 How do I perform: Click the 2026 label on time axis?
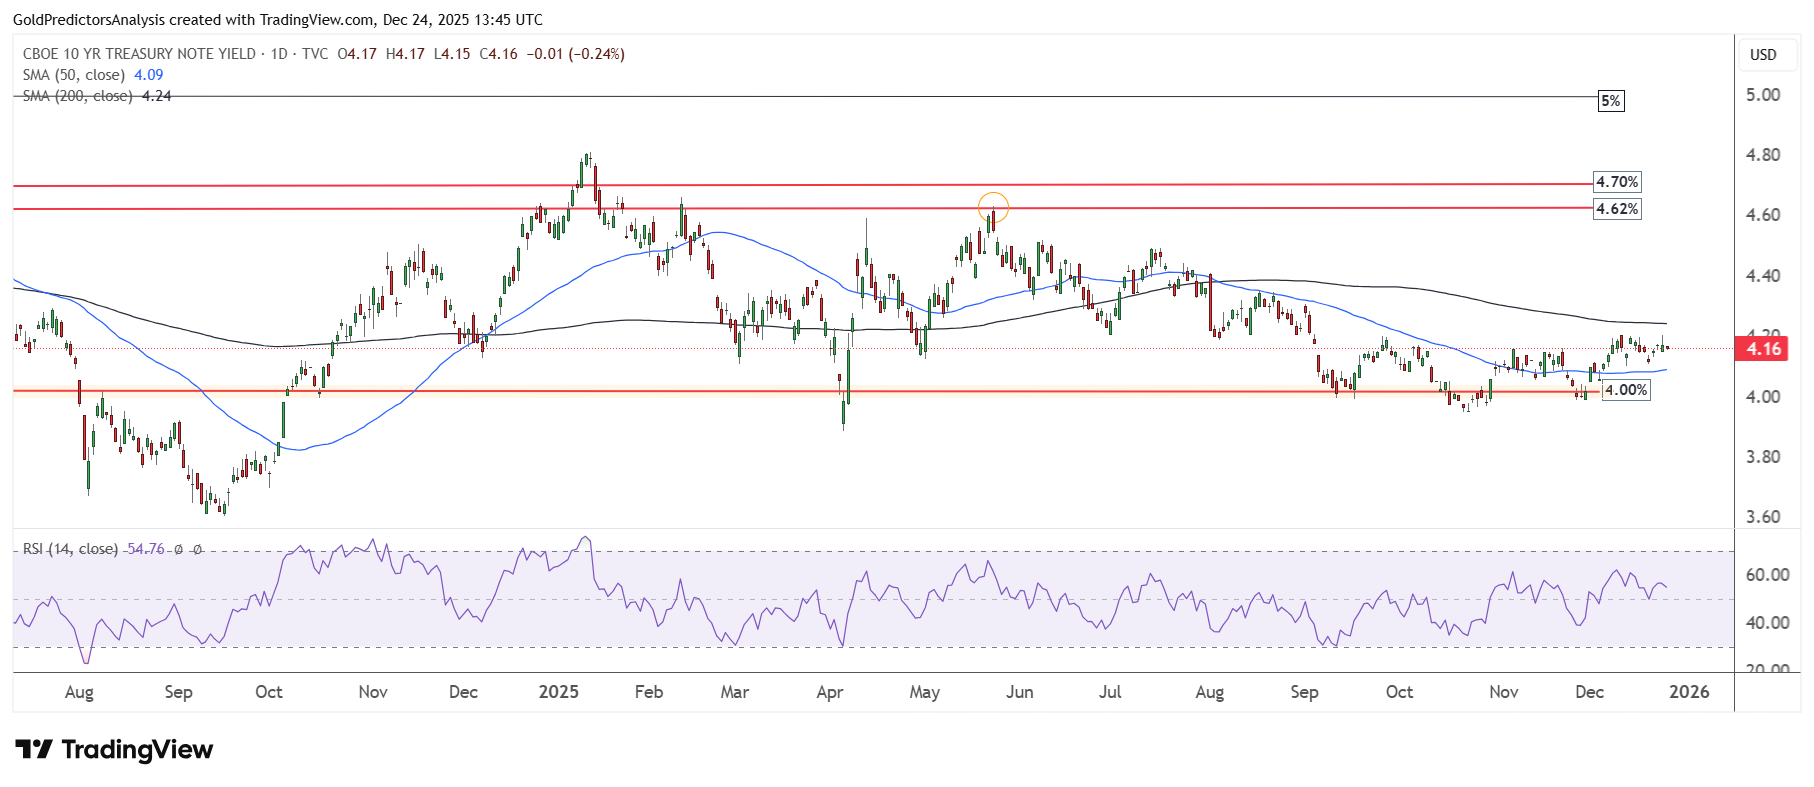(x=1690, y=692)
